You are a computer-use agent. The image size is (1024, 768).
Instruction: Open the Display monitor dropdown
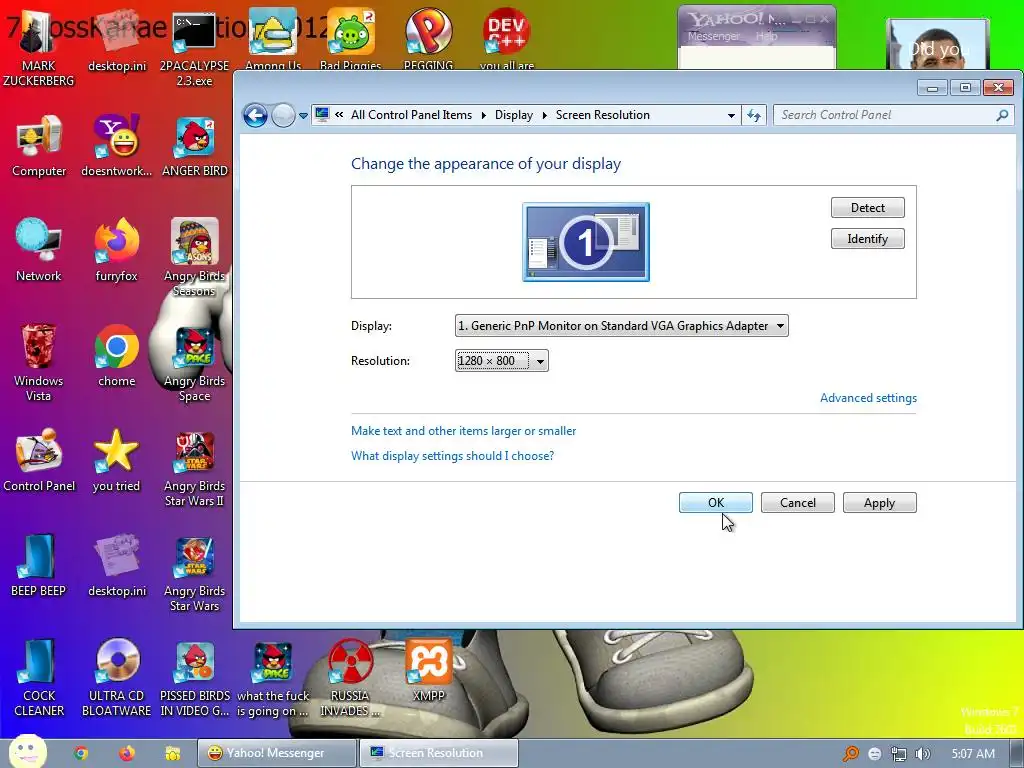(x=621, y=325)
